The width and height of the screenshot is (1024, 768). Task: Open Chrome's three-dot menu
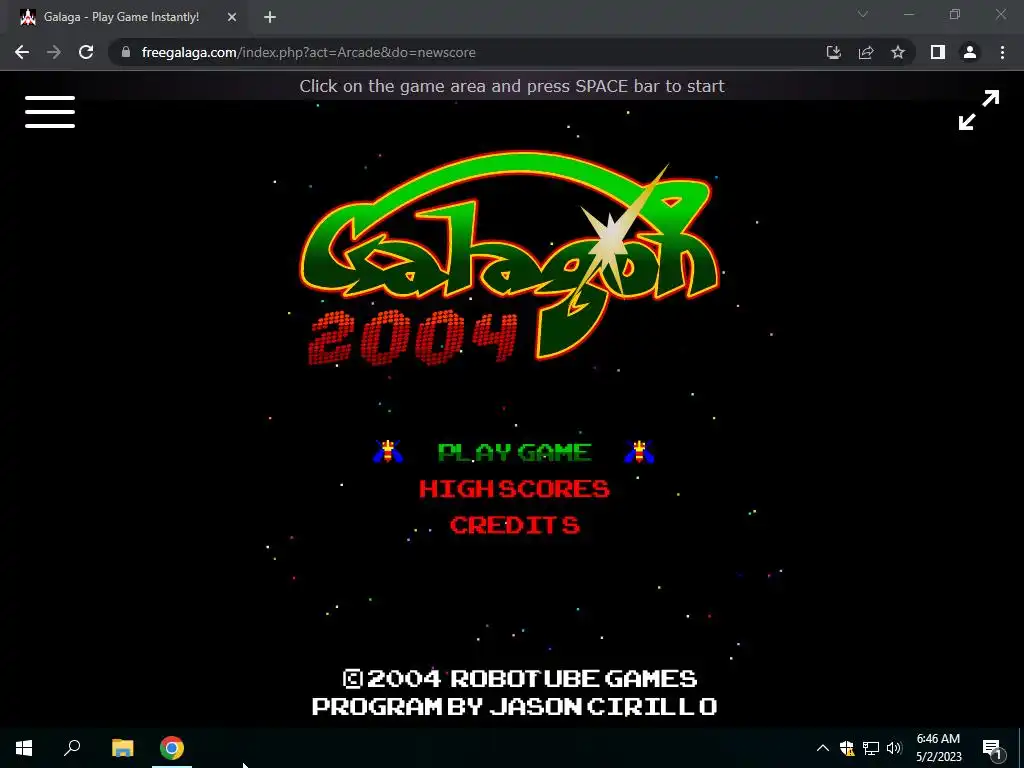[x=1002, y=52]
